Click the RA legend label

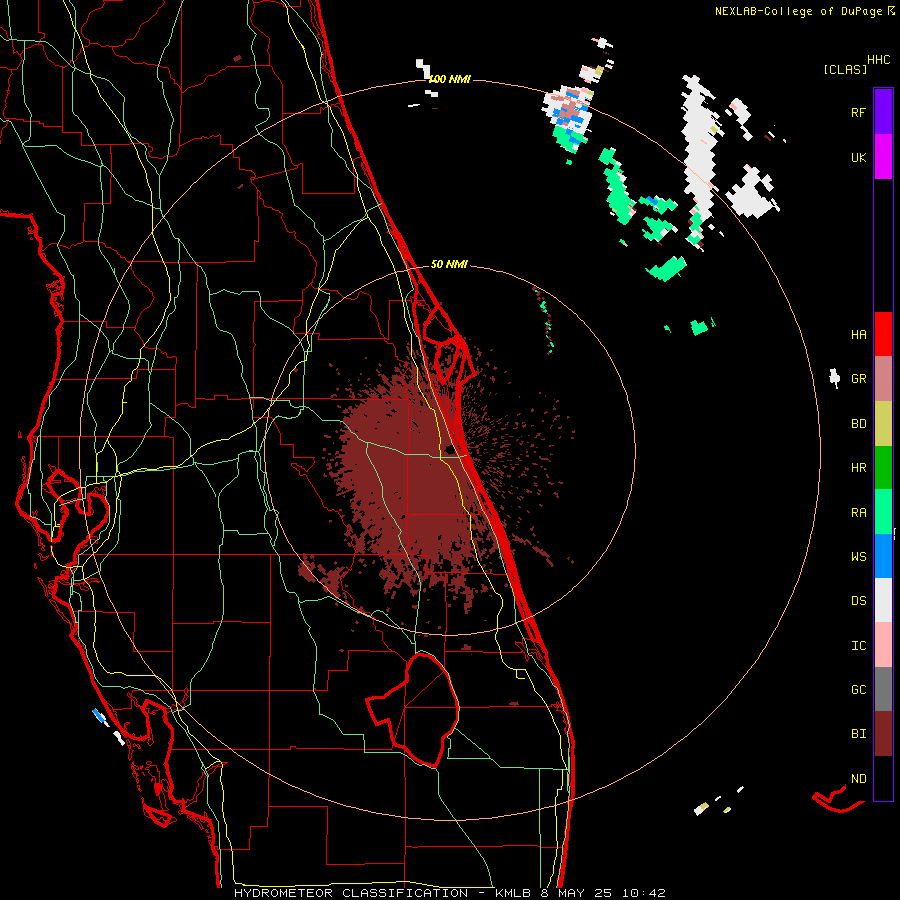point(858,512)
